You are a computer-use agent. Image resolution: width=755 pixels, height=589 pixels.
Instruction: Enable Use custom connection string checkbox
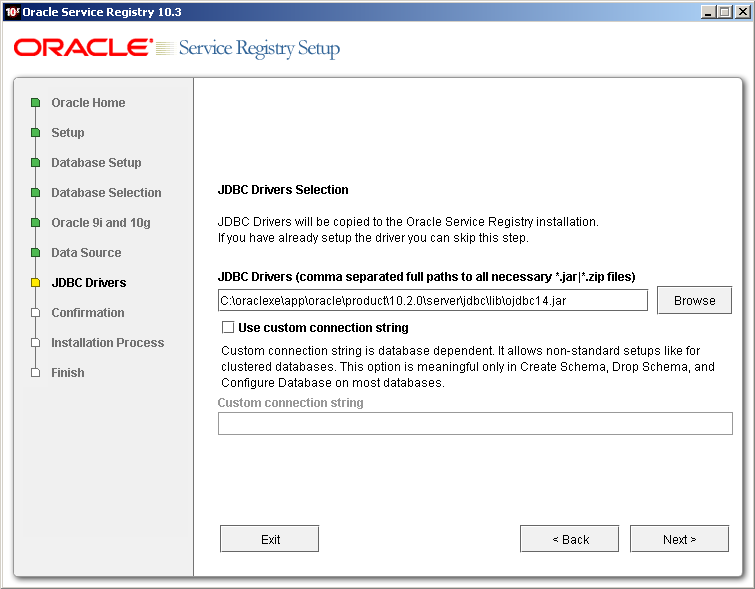228,327
